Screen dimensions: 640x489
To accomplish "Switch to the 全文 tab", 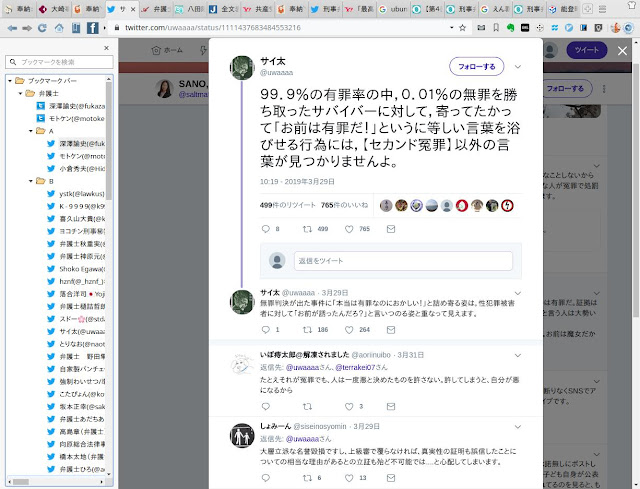I will click(223, 9).
